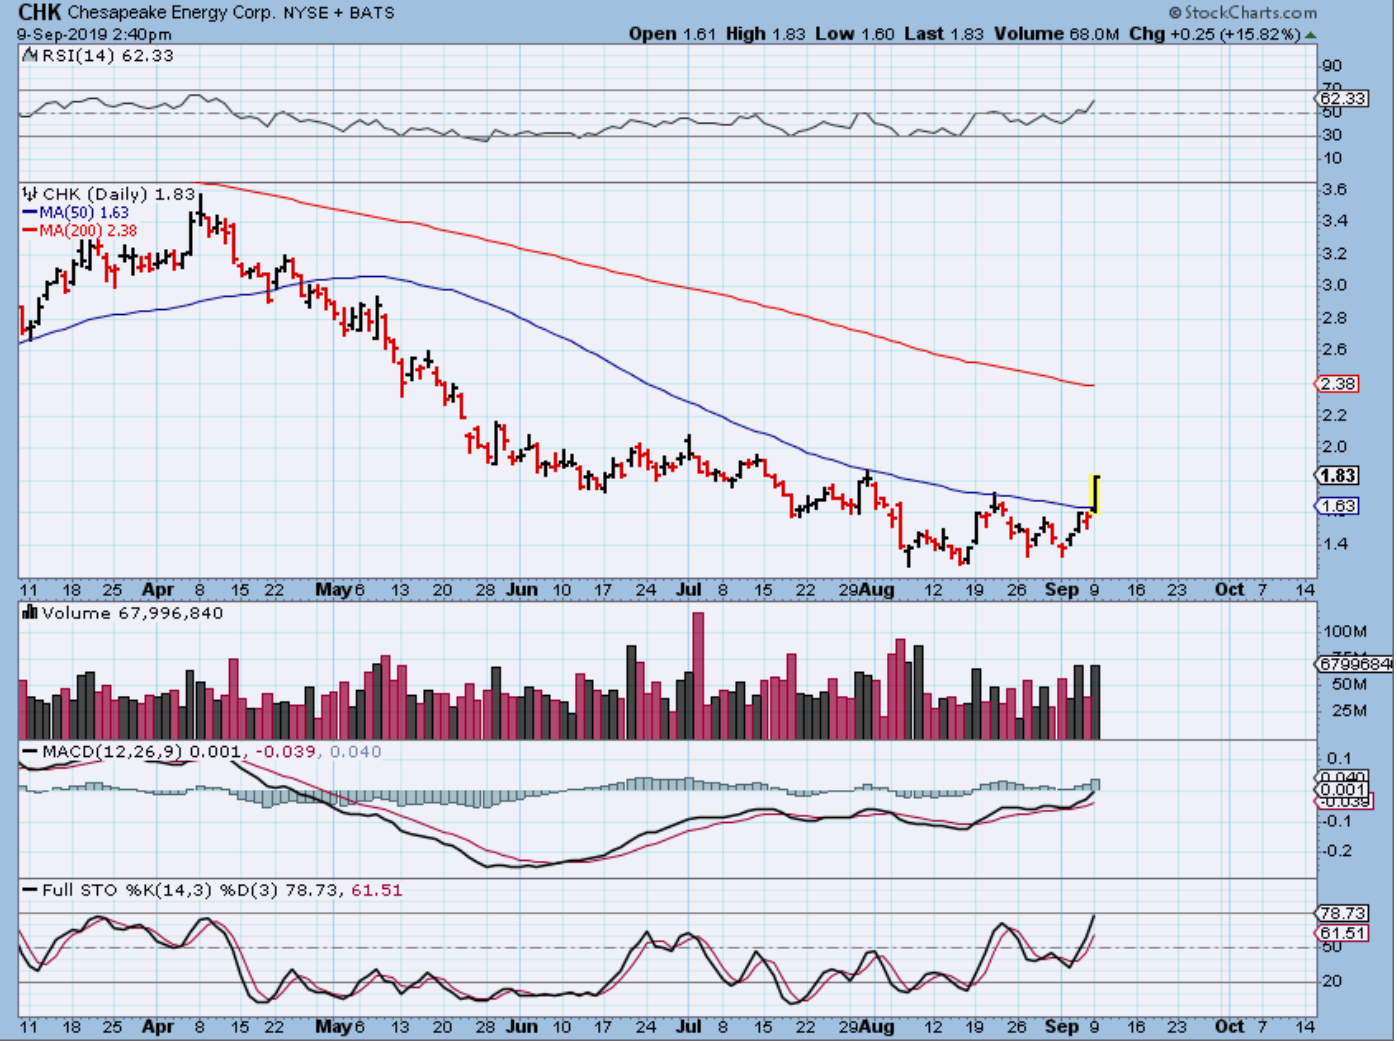Click the blue 1.63 price tag on axis
Screen dimensions: 1397x1042
point(1337,506)
